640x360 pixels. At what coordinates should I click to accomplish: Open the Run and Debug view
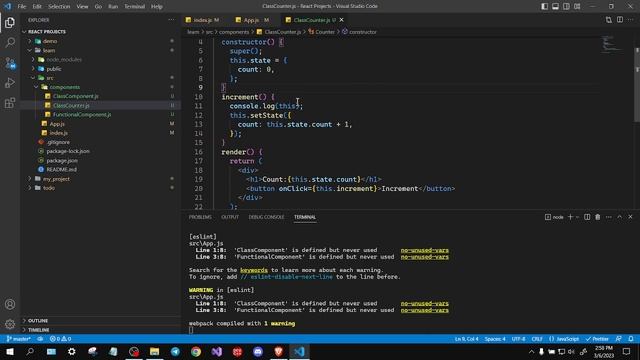pyautogui.click(x=10, y=83)
